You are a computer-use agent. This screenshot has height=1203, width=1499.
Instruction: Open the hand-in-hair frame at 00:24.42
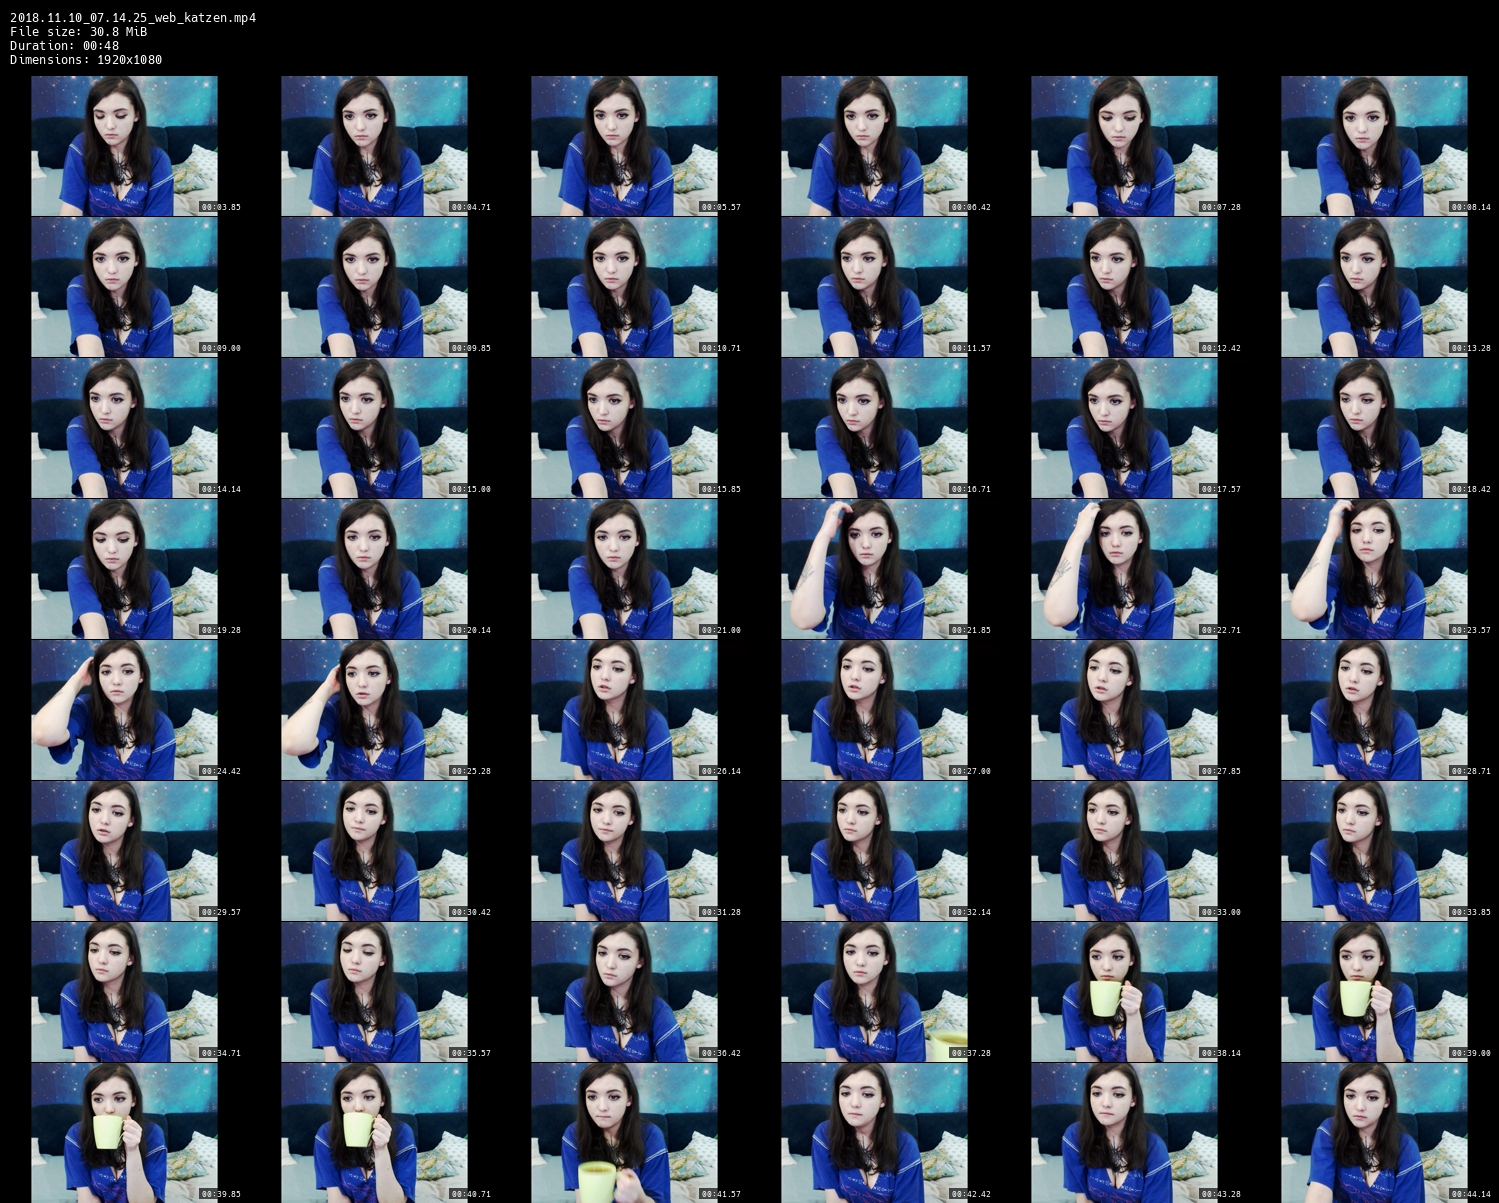(124, 710)
